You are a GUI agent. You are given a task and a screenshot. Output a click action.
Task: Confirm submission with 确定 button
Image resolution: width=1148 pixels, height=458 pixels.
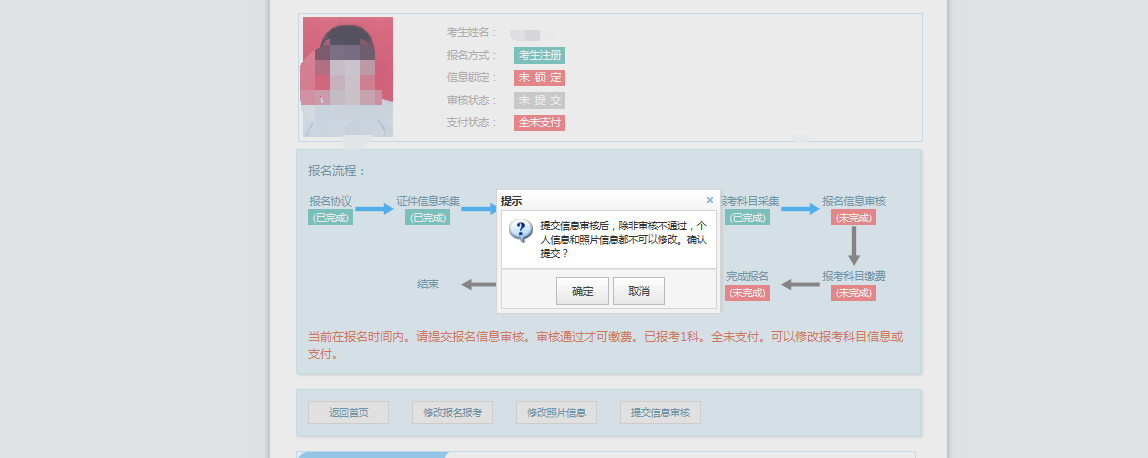pos(583,291)
